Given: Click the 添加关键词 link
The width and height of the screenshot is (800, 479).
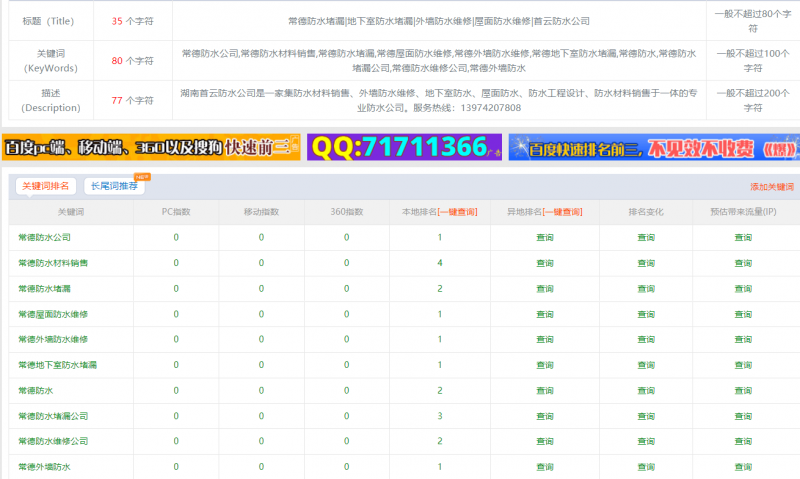Looking at the screenshot, I should 771,187.
